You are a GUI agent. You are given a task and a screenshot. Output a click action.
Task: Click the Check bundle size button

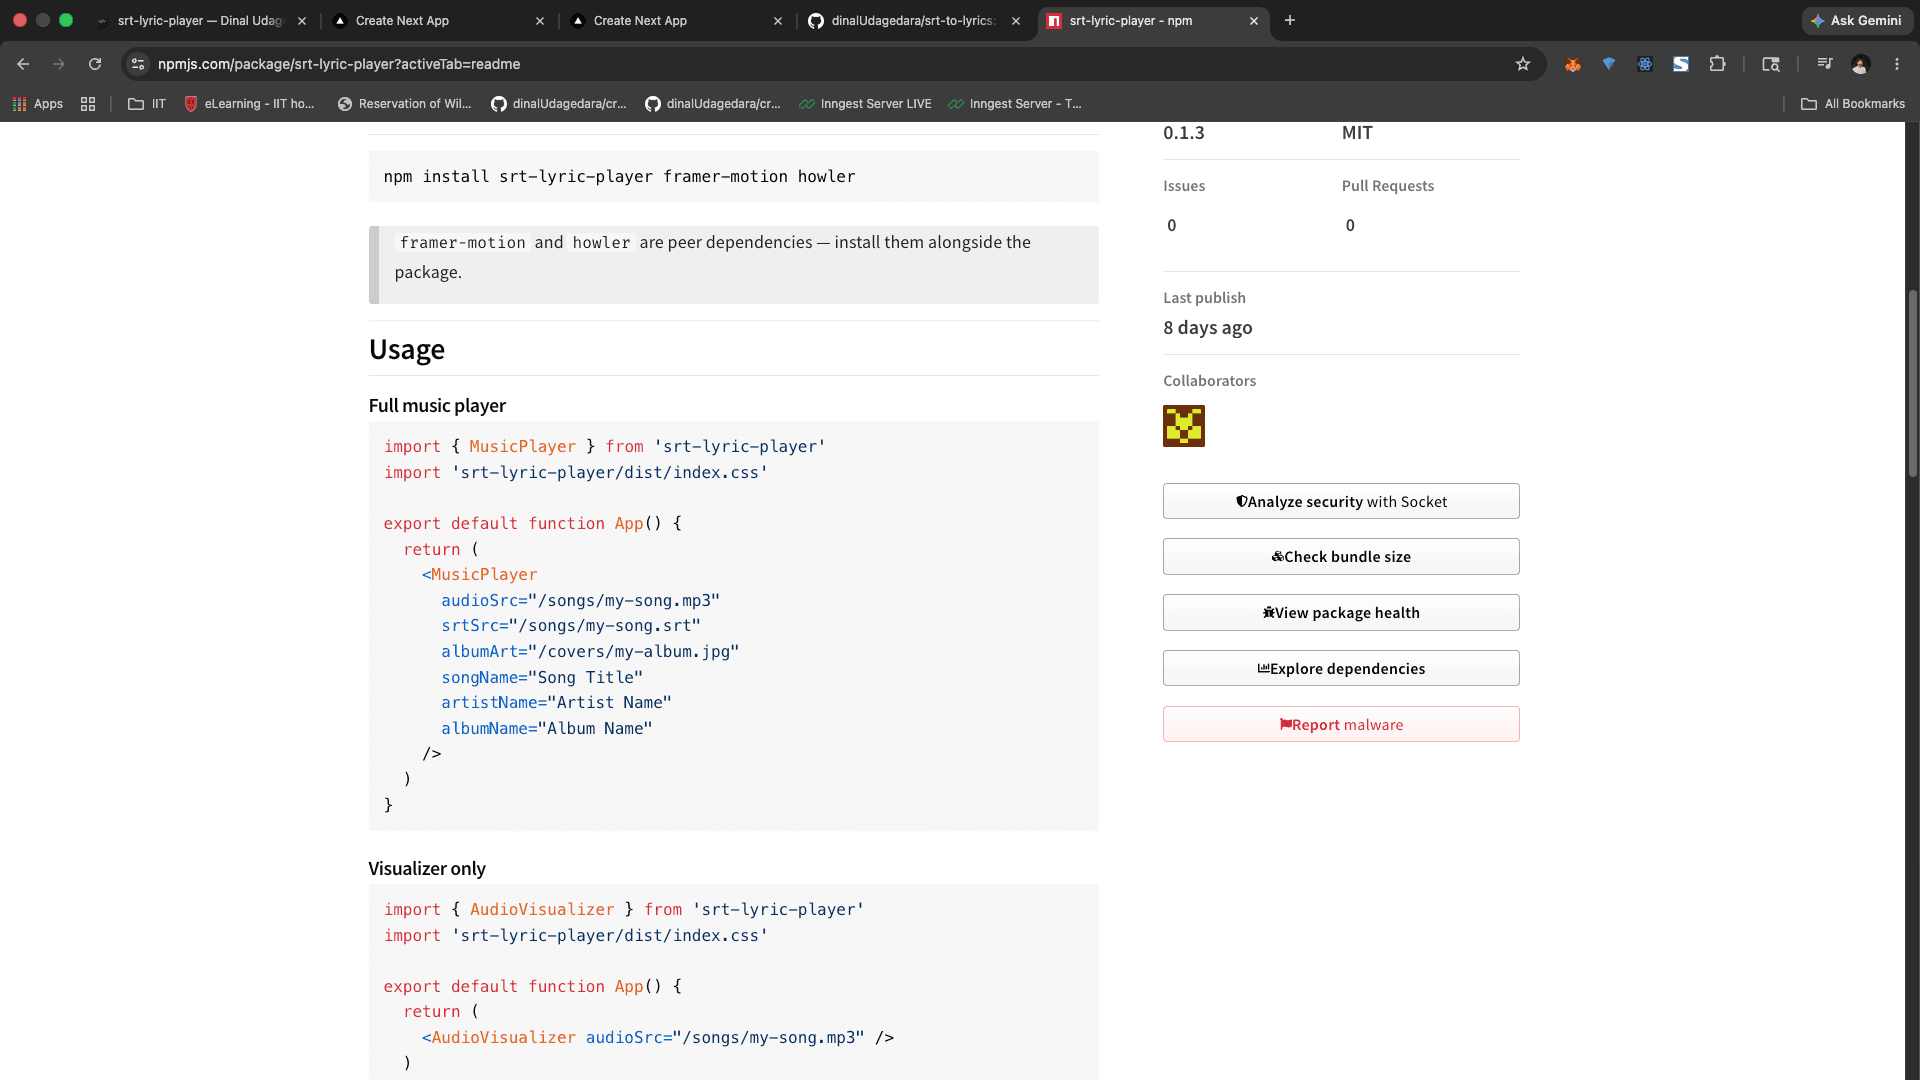click(x=1341, y=557)
